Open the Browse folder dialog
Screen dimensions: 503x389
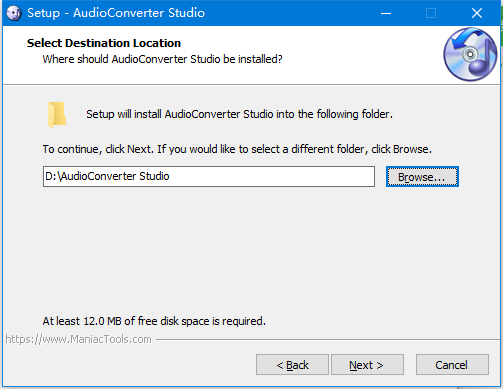pyautogui.click(x=422, y=177)
